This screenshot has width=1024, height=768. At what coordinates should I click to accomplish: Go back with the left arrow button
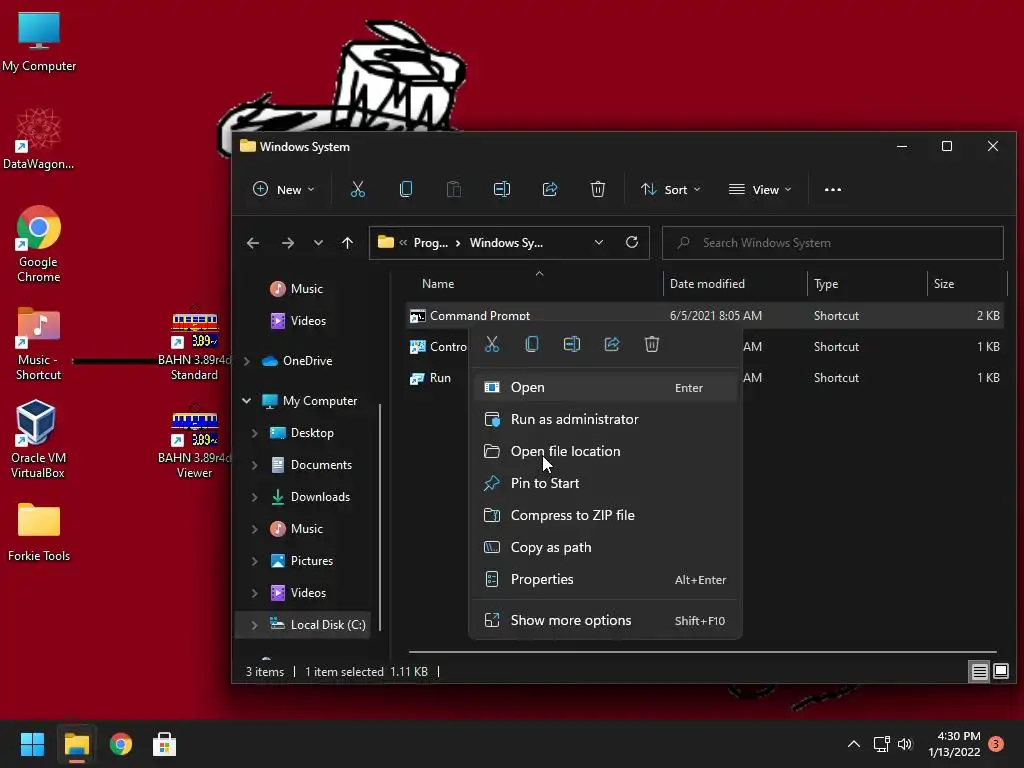253,243
